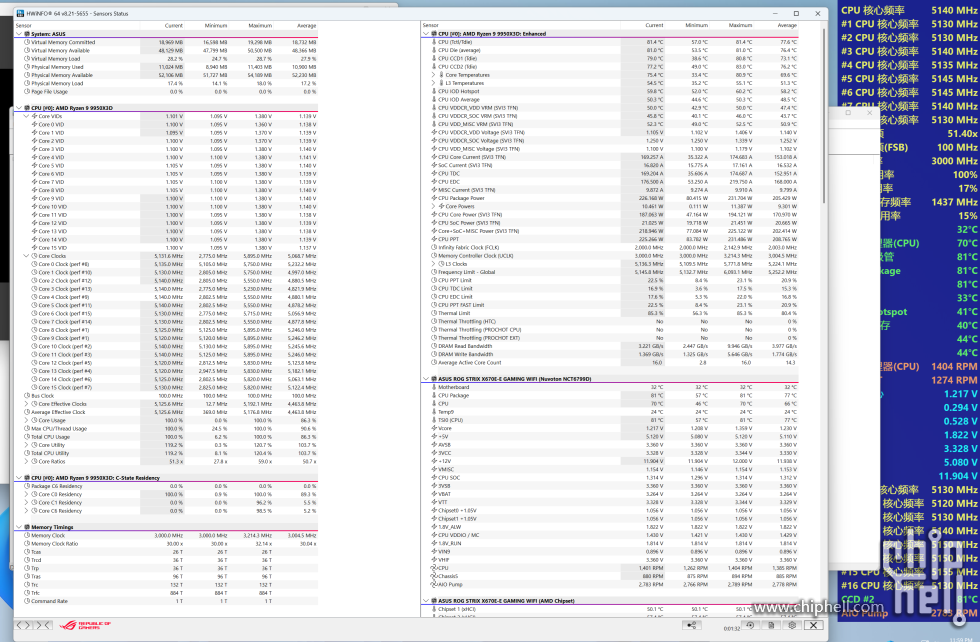Click '#1 CPU 核心频率' in the overlay window
980x642 pixels.
tap(879, 24)
